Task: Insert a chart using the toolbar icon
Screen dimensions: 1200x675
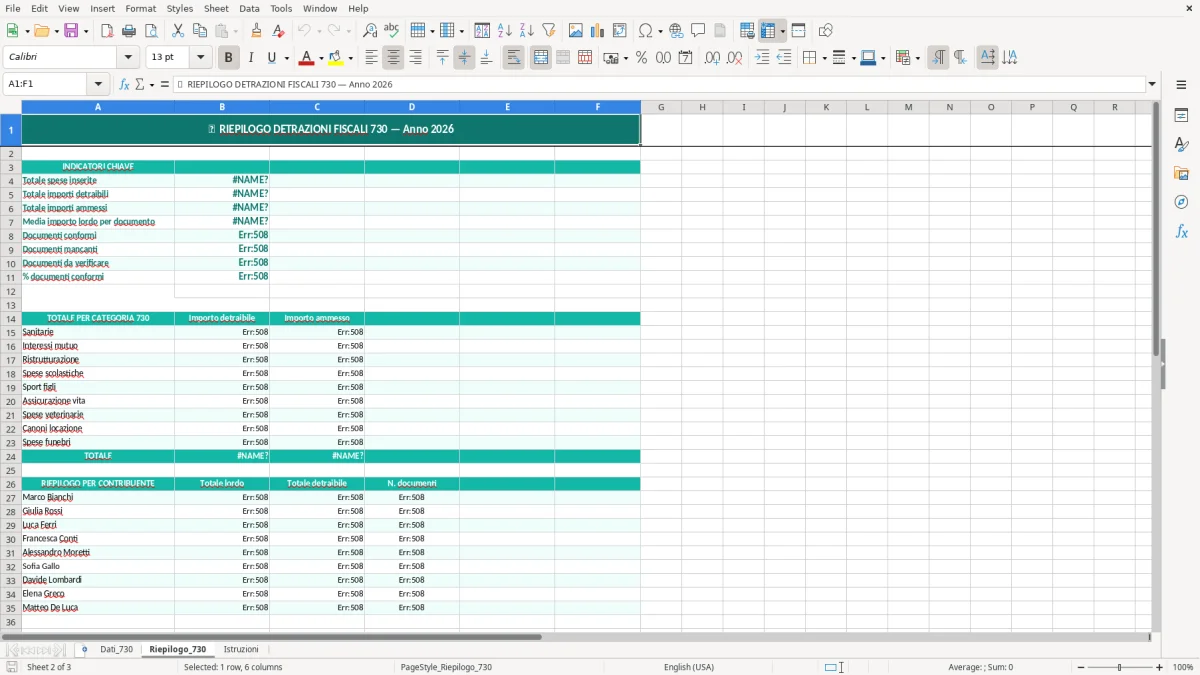Action: click(x=598, y=31)
